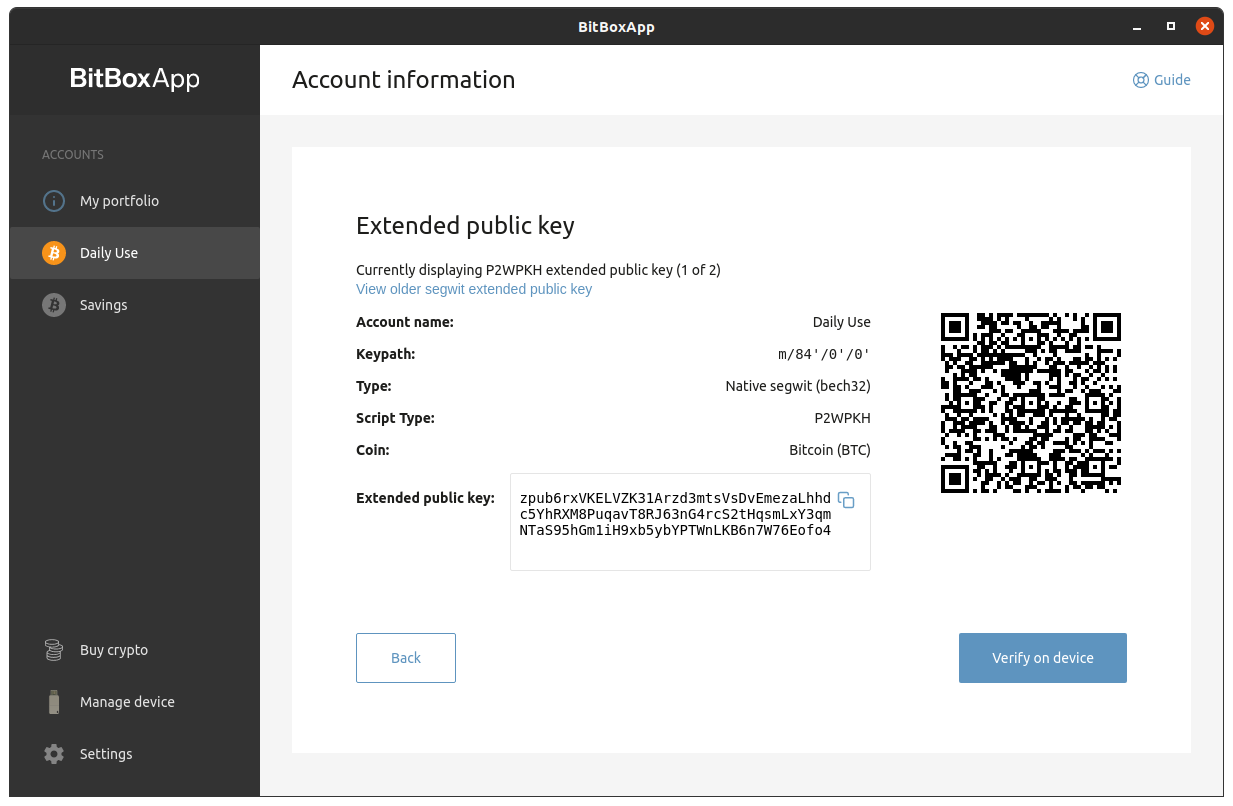The height and width of the screenshot is (806, 1233).
Task: Click the Keypath: field label
Action: click(x=386, y=354)
